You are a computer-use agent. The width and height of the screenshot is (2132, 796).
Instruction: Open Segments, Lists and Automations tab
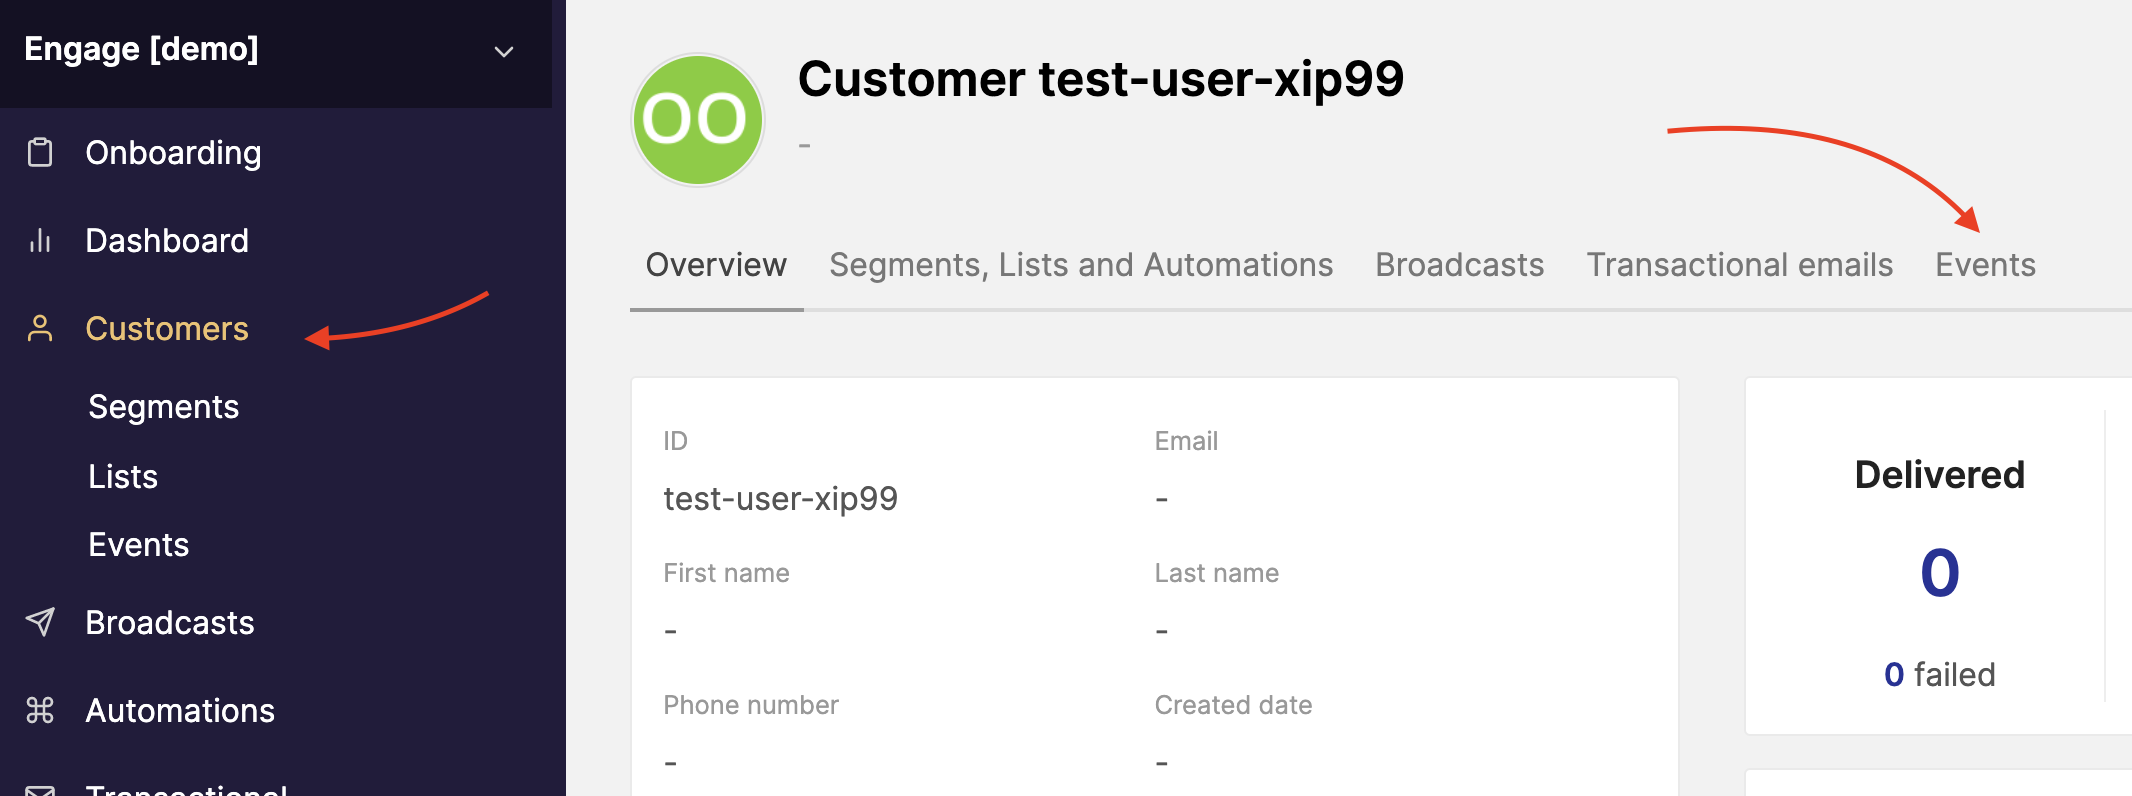1081,265
